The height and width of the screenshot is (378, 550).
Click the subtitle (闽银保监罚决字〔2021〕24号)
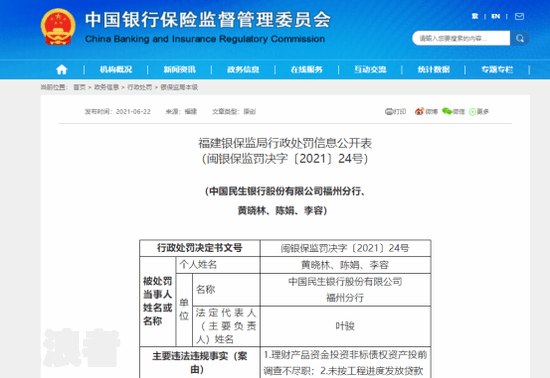[x=285, y=159]
